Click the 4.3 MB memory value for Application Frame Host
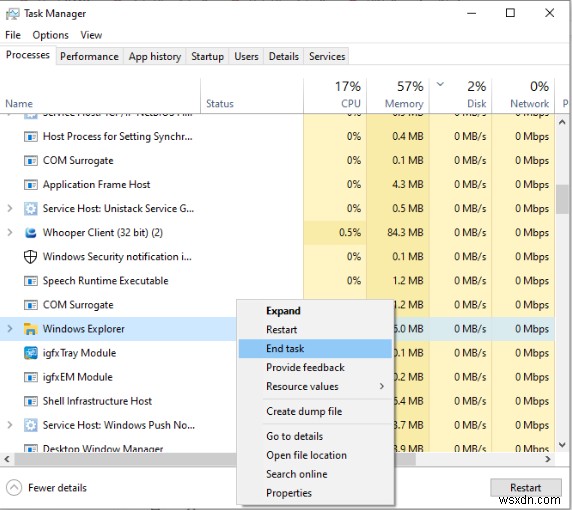Viewport: 572px width, 510px height. click(407, 185)
